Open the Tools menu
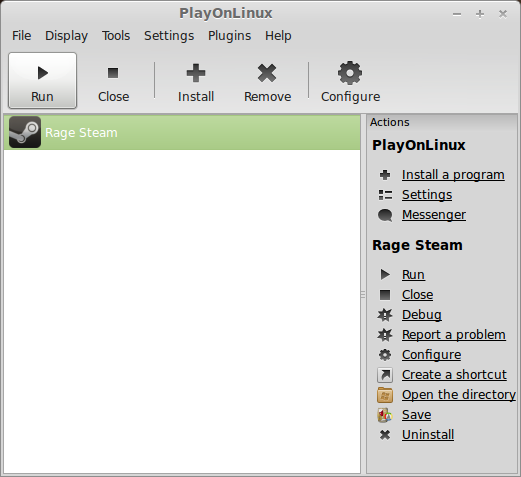Screen dimensions: 521x477 point(116,36)
